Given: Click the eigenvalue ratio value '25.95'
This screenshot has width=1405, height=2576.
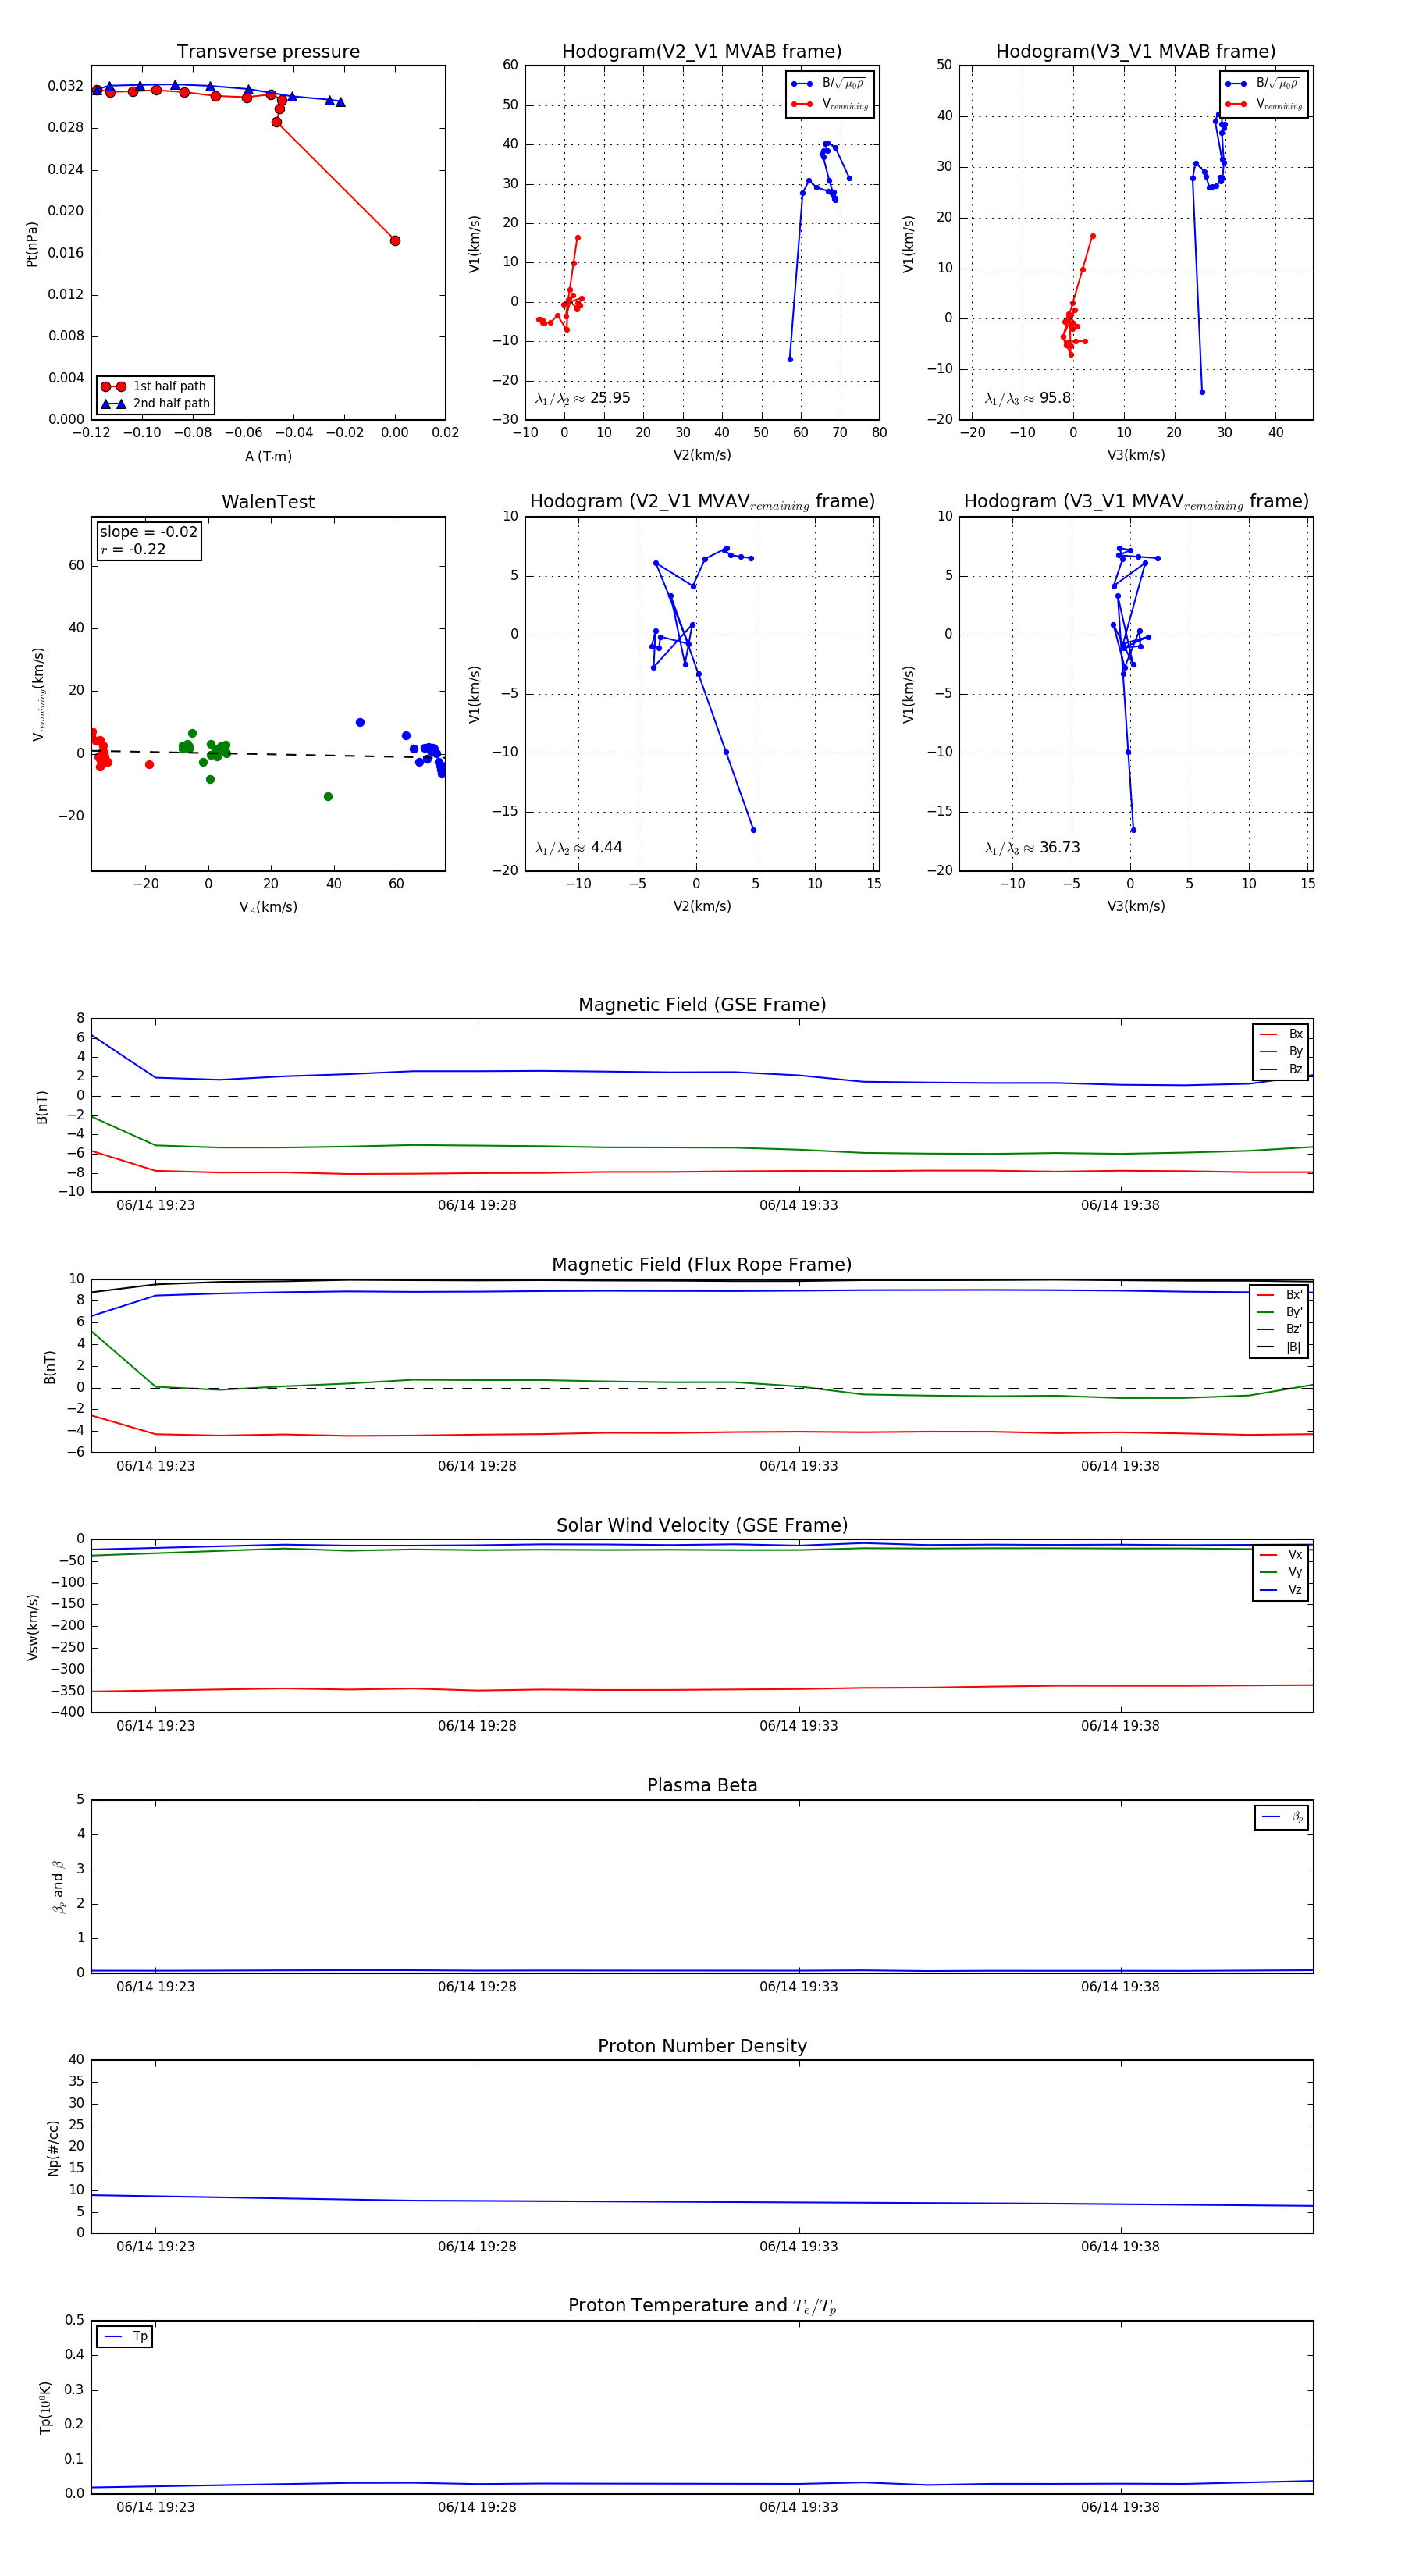Looking at the screenshot, I should (610, 398).
